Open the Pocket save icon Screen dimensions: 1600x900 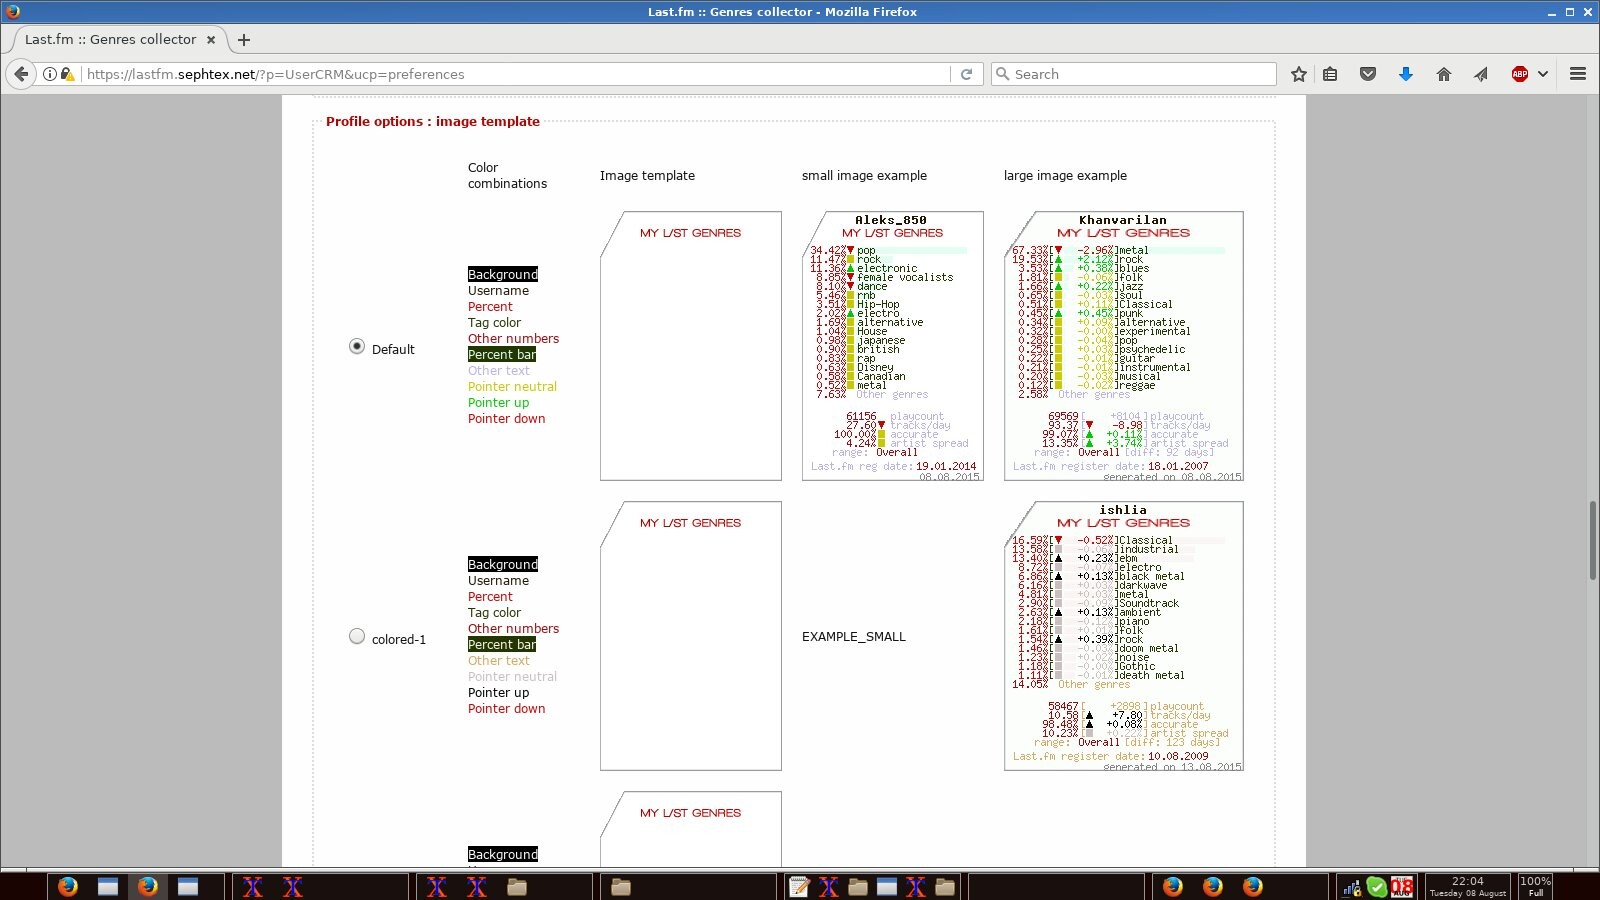[x=1368, y=74]
